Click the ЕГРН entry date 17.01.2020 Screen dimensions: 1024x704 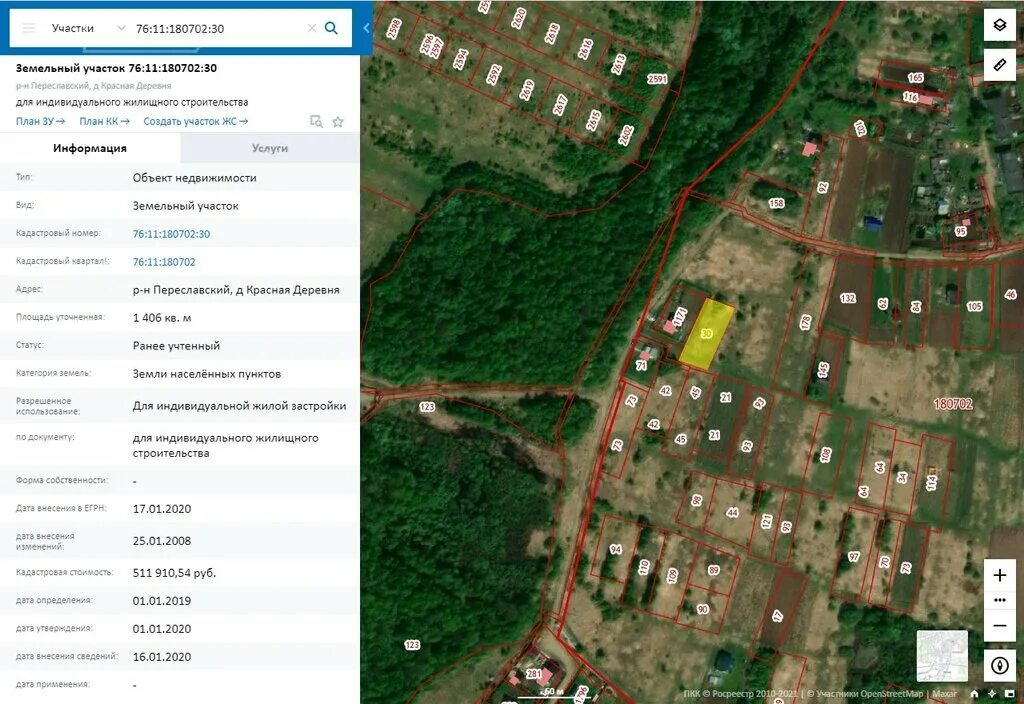(x=162, y=509)
